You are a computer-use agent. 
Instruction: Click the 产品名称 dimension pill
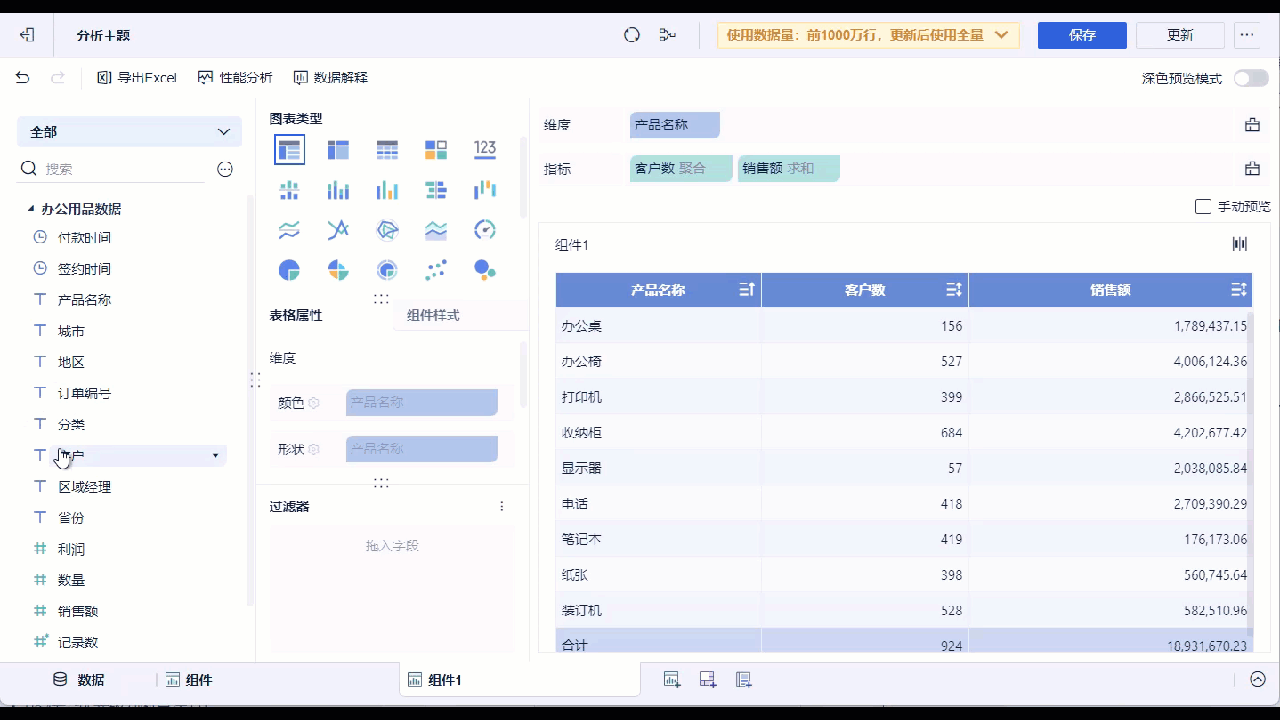[x=675, y=125]
